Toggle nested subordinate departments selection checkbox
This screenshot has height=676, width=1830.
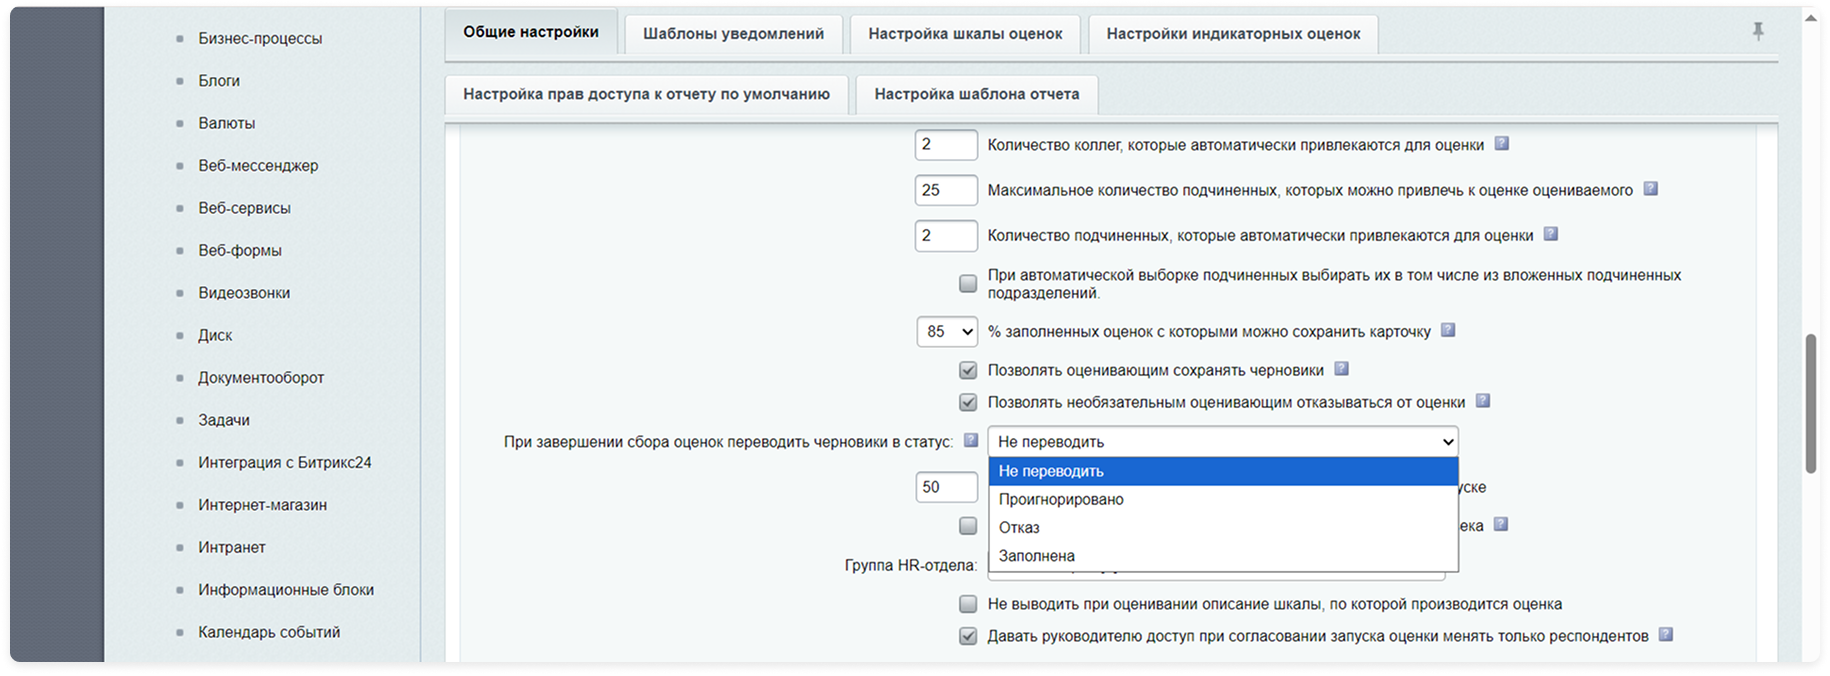click(968, 284)
